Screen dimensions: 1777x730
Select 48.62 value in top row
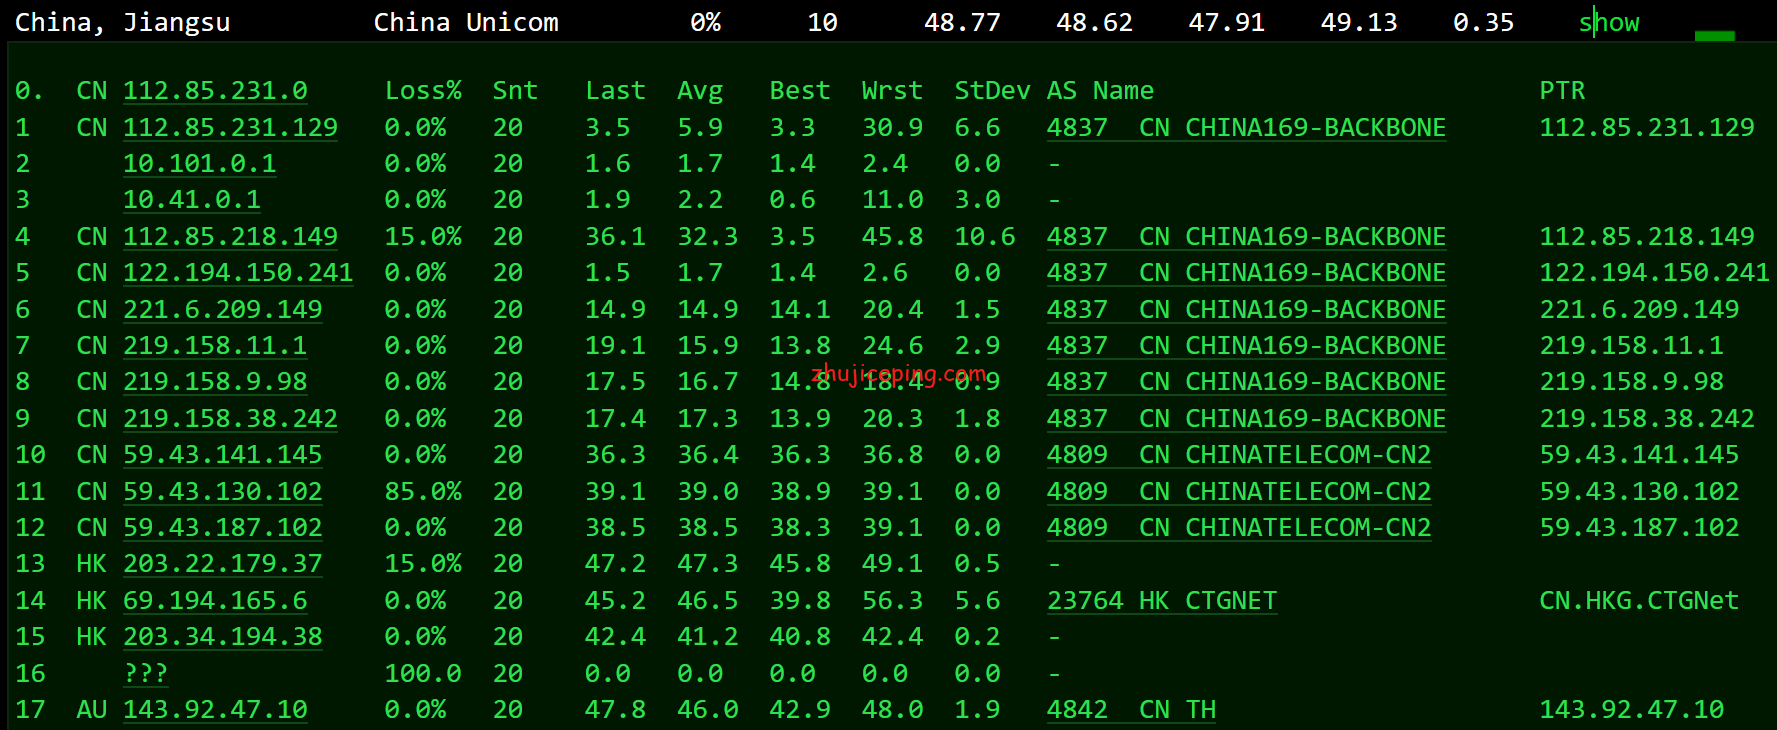1095,23
